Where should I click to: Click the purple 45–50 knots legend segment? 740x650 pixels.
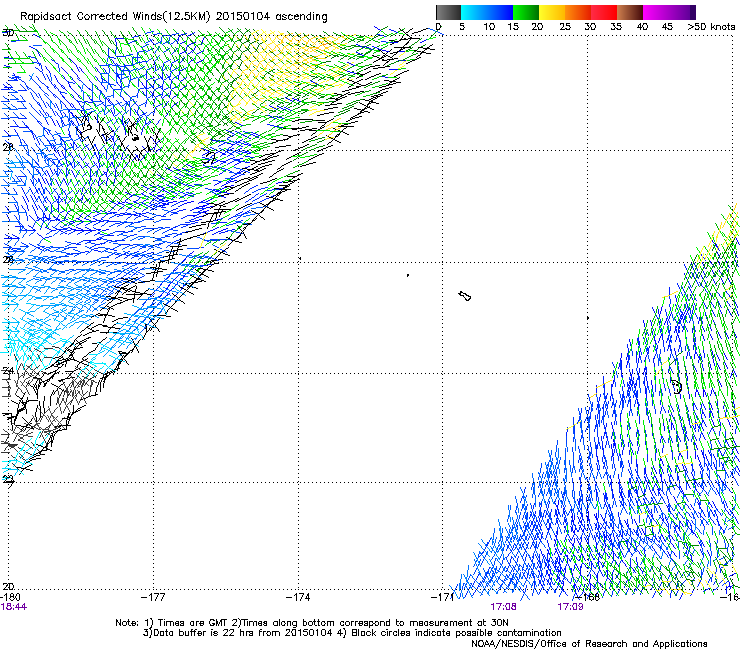(682, 12)
